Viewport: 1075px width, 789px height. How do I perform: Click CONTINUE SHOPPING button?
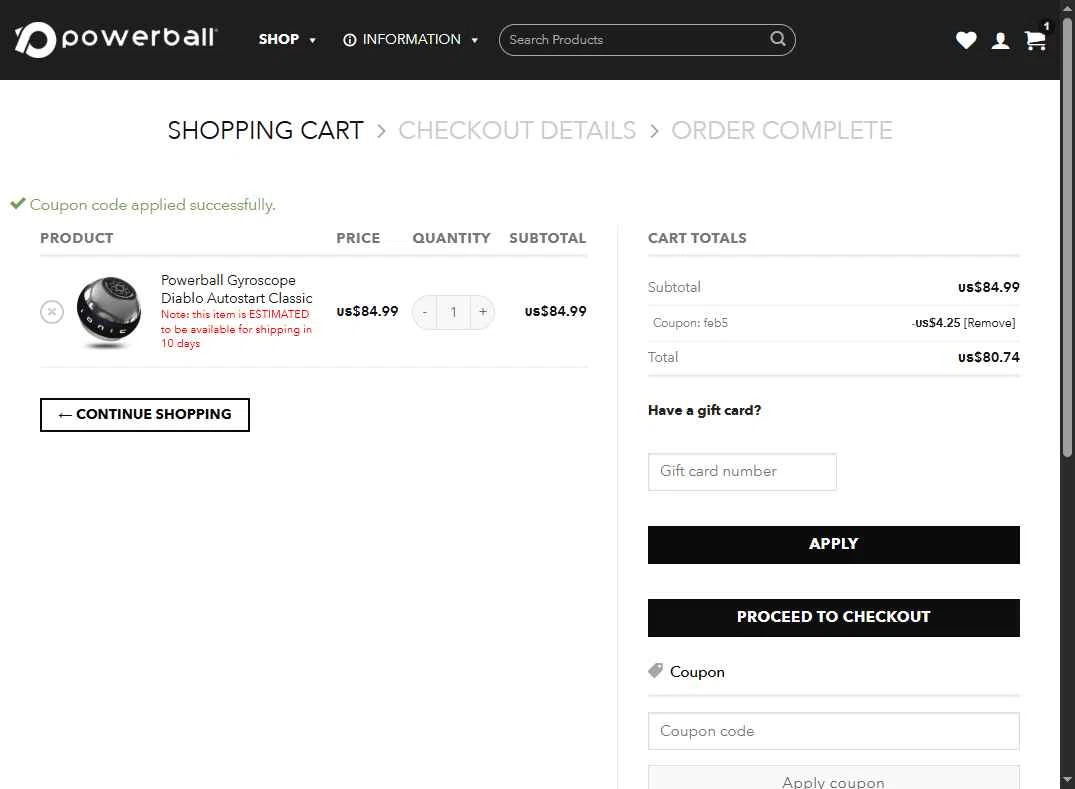[x=145, y=415]
